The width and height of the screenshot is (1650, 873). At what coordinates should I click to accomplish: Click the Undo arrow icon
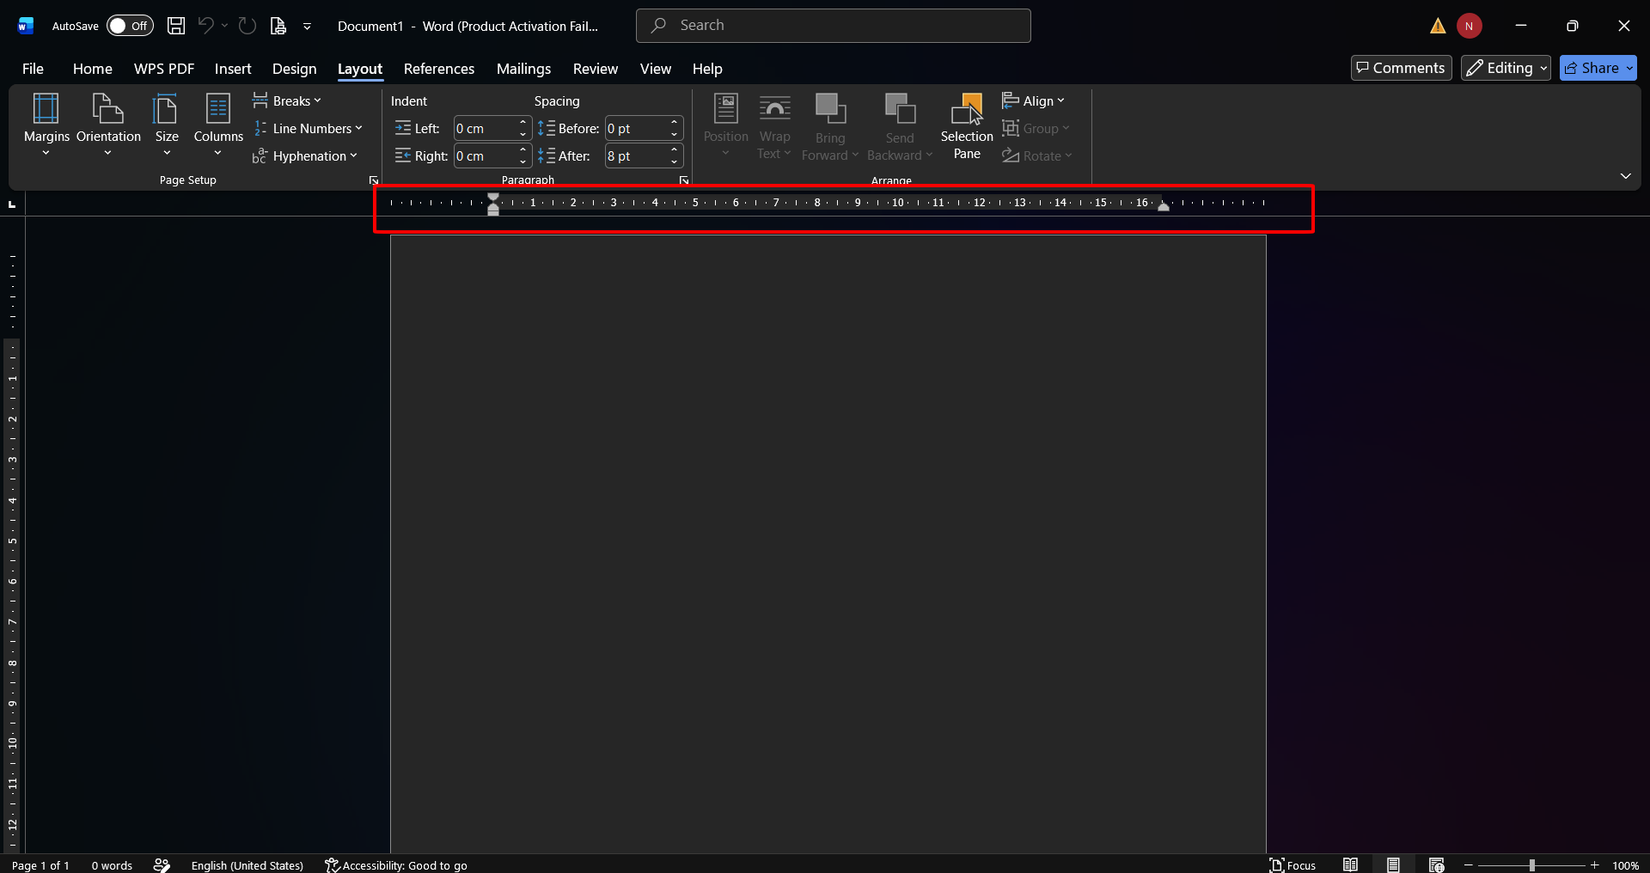coord(205,26)
